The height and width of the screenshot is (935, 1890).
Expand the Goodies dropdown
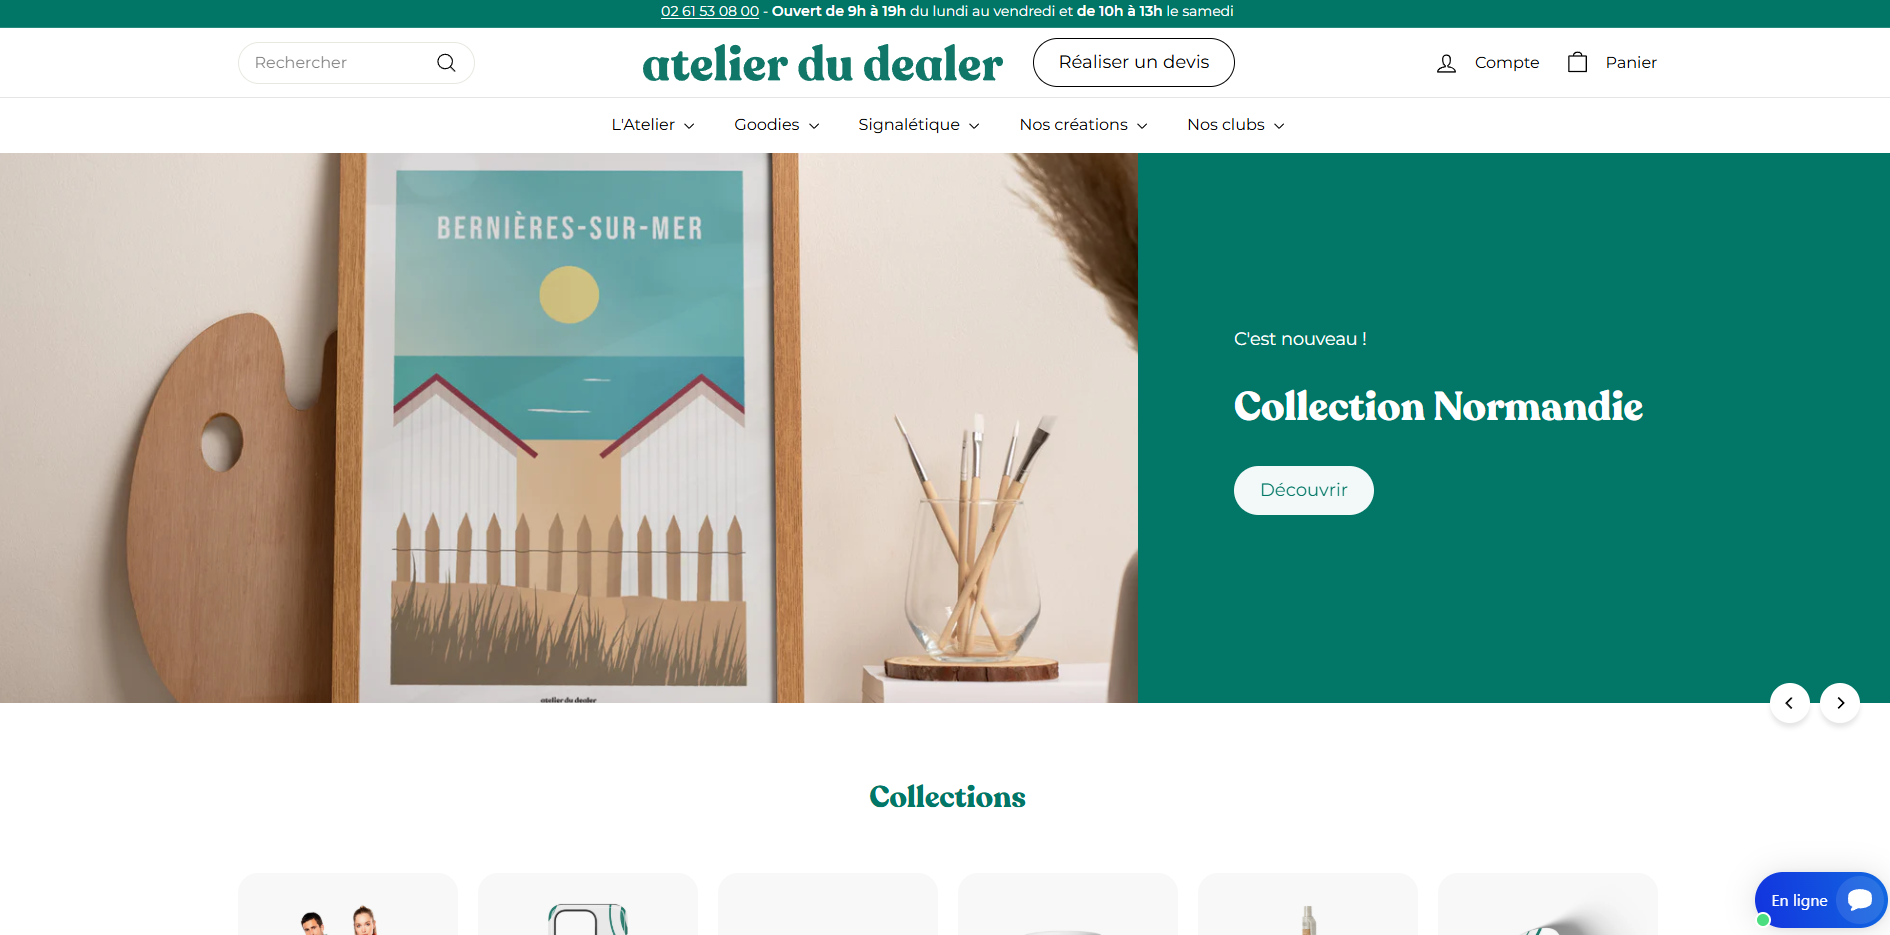777,125
